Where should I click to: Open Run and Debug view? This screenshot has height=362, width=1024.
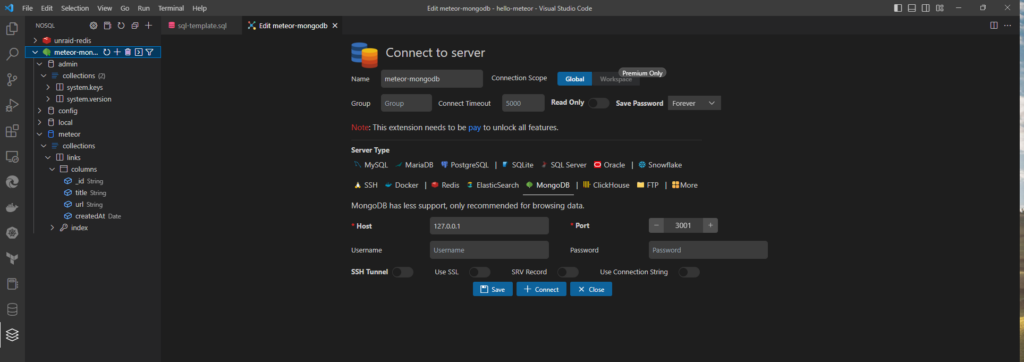pyautogui.click(x=12, y=105)
